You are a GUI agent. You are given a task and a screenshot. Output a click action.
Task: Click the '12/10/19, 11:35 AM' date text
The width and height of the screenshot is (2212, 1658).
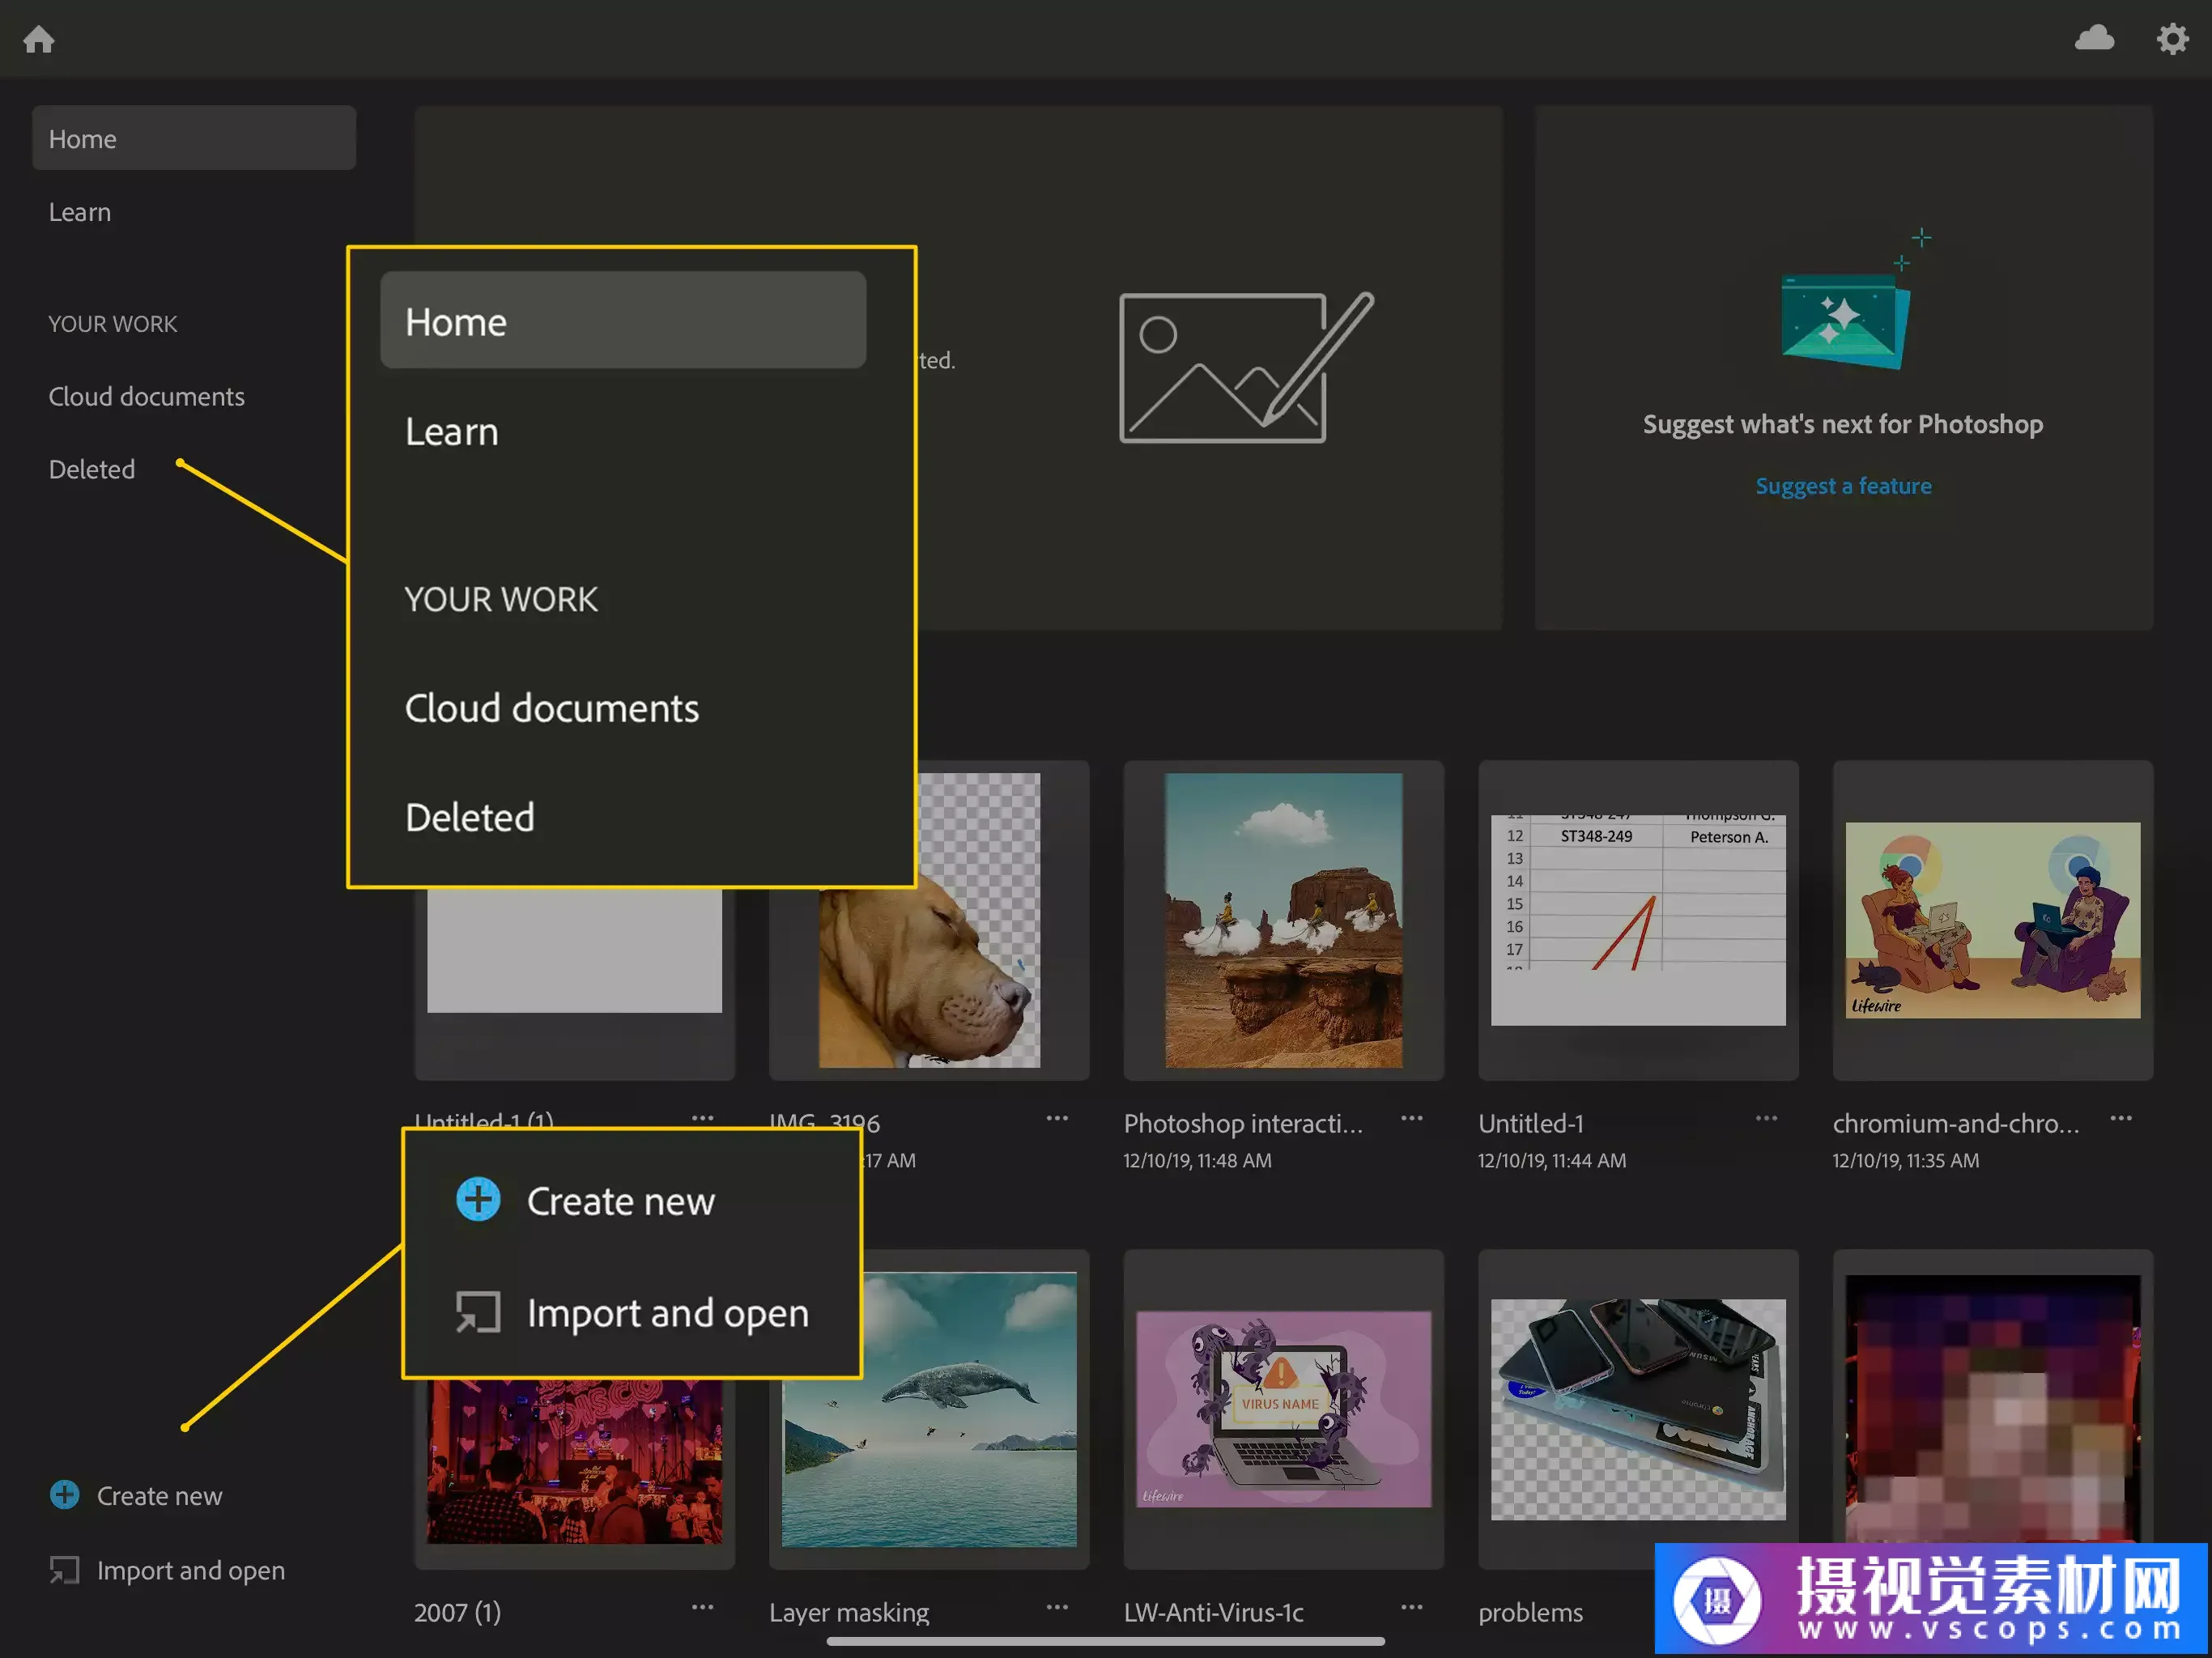coord(1905,1160)
